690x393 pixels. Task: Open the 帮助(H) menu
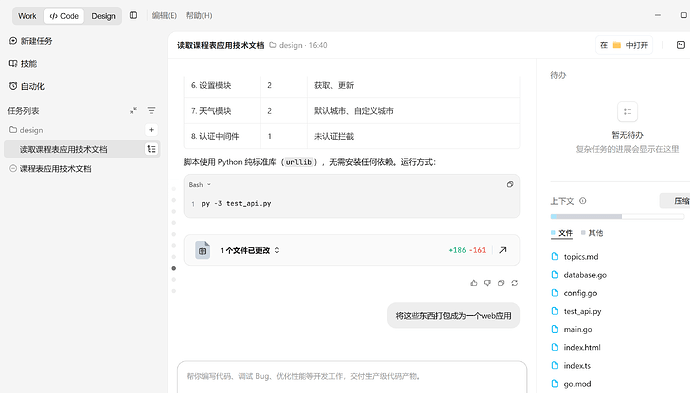click(199, 15)
